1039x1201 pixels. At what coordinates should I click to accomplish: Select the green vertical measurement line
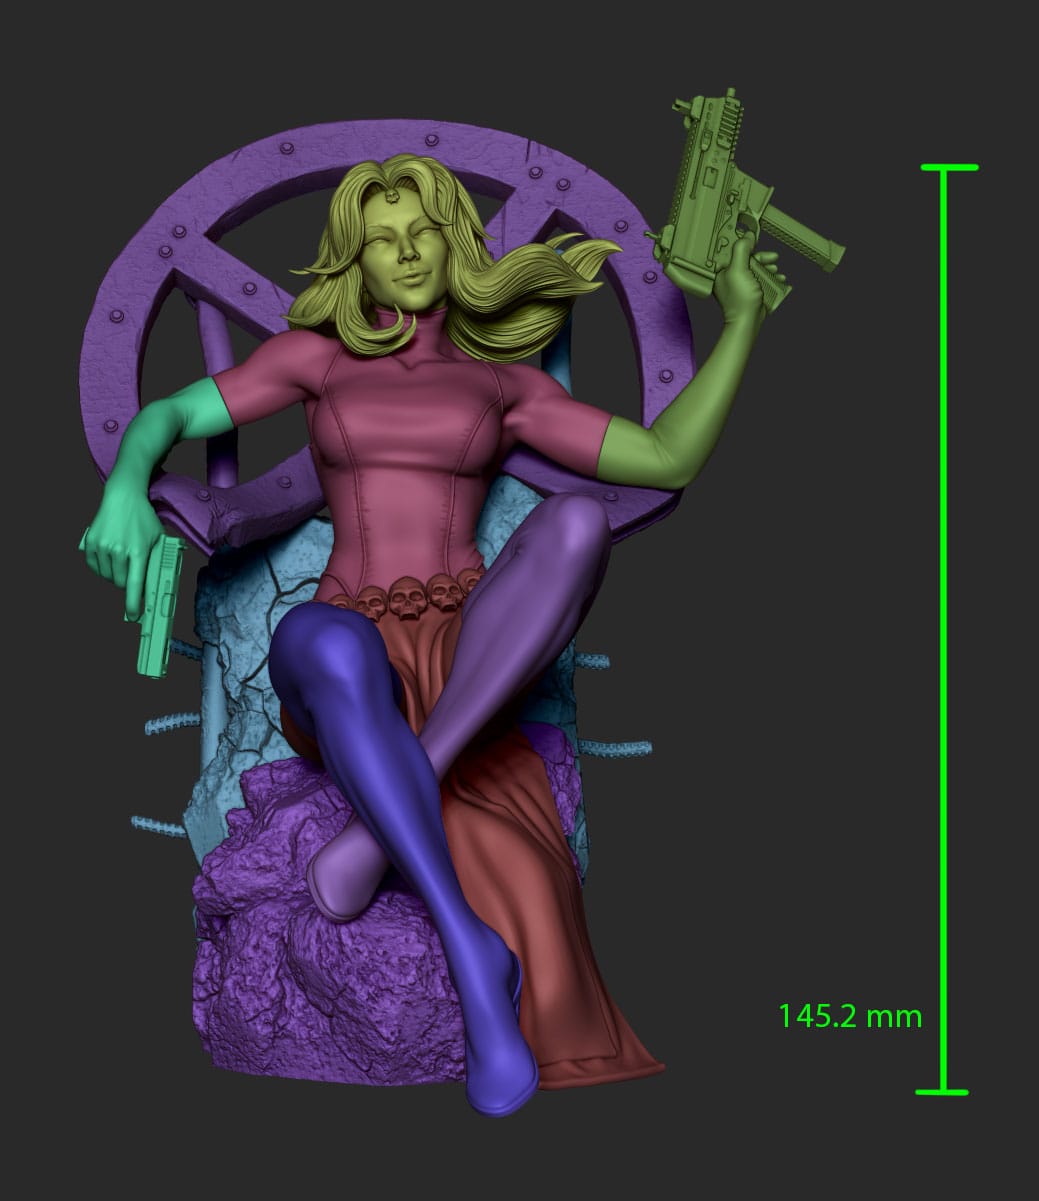[943, 600]
